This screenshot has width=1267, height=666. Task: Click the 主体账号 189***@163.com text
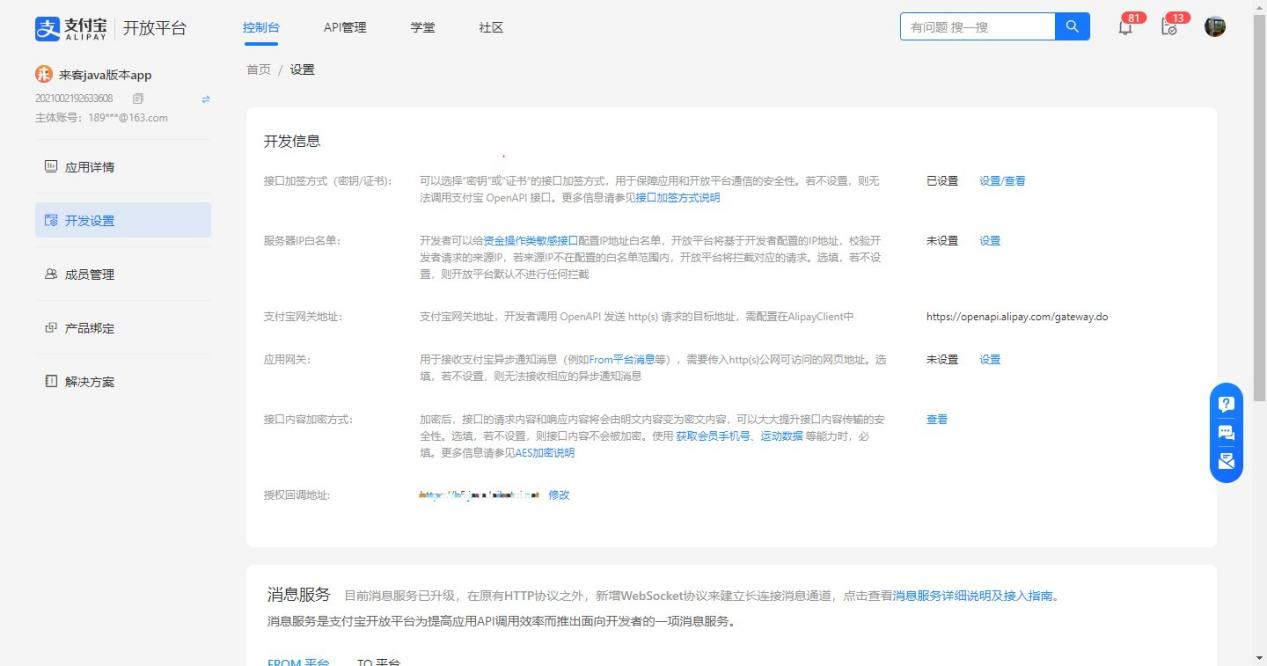pyautogui.click(x=101, y=117)
